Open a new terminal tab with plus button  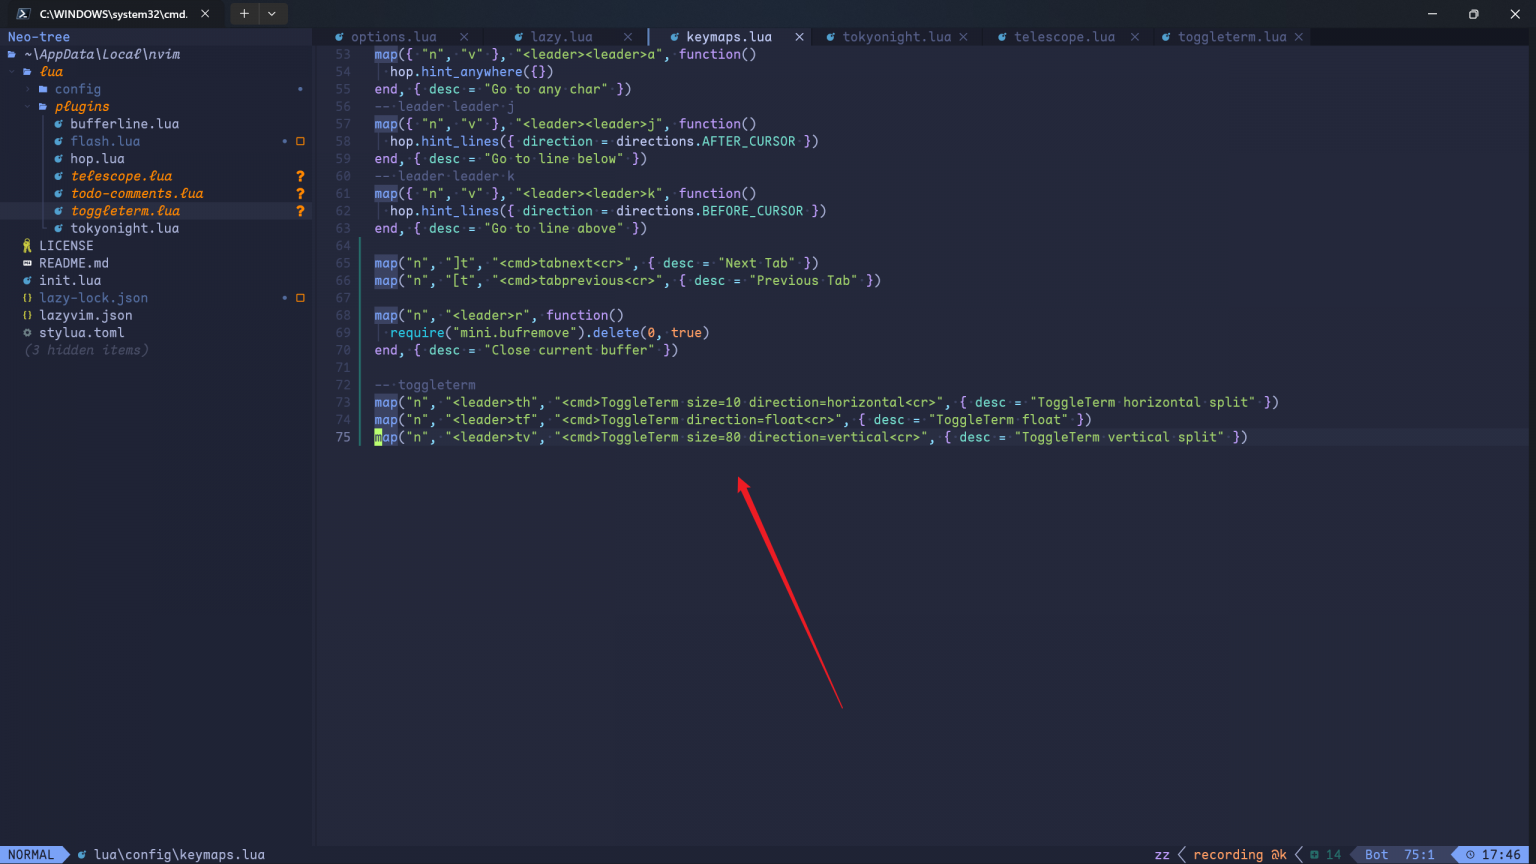pyautogui.click(x=244, y=14)
